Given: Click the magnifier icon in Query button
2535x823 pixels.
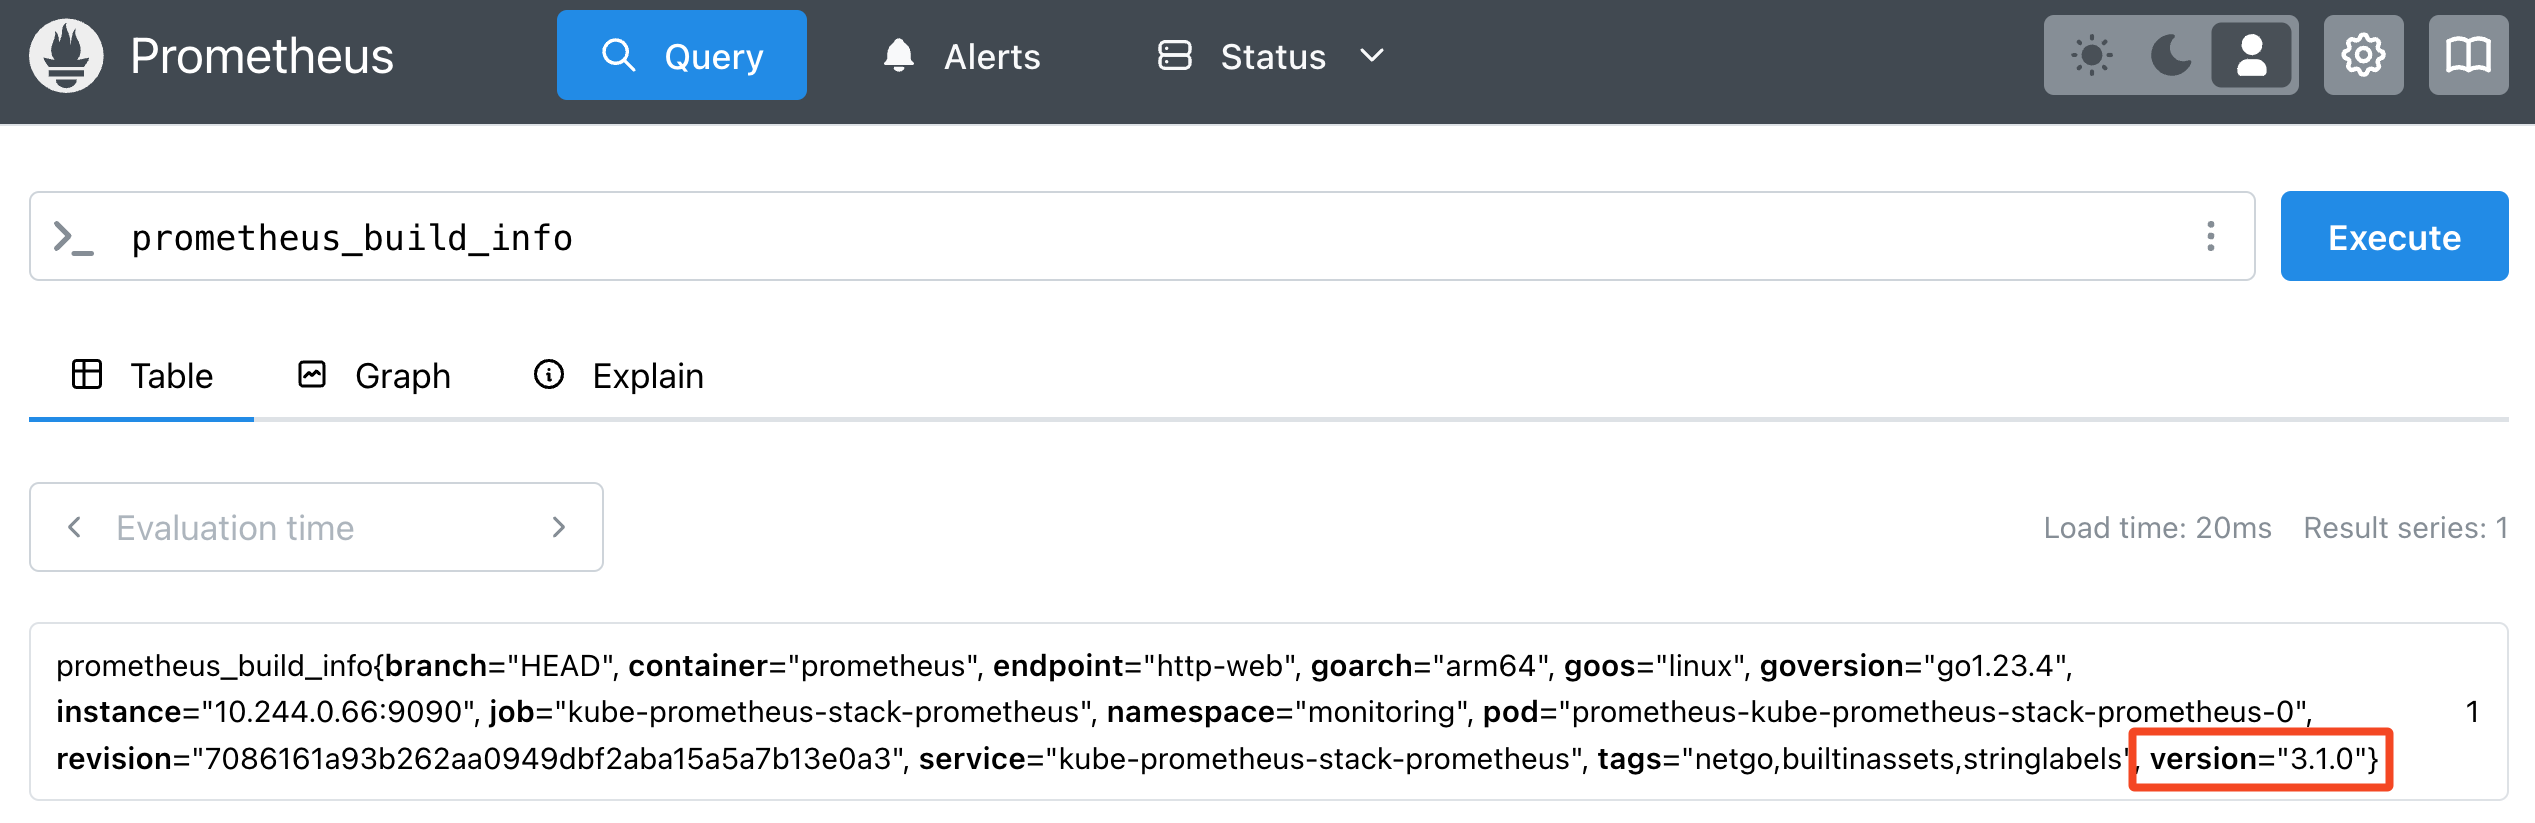Looking at the screenshot, I should point(618,55).
